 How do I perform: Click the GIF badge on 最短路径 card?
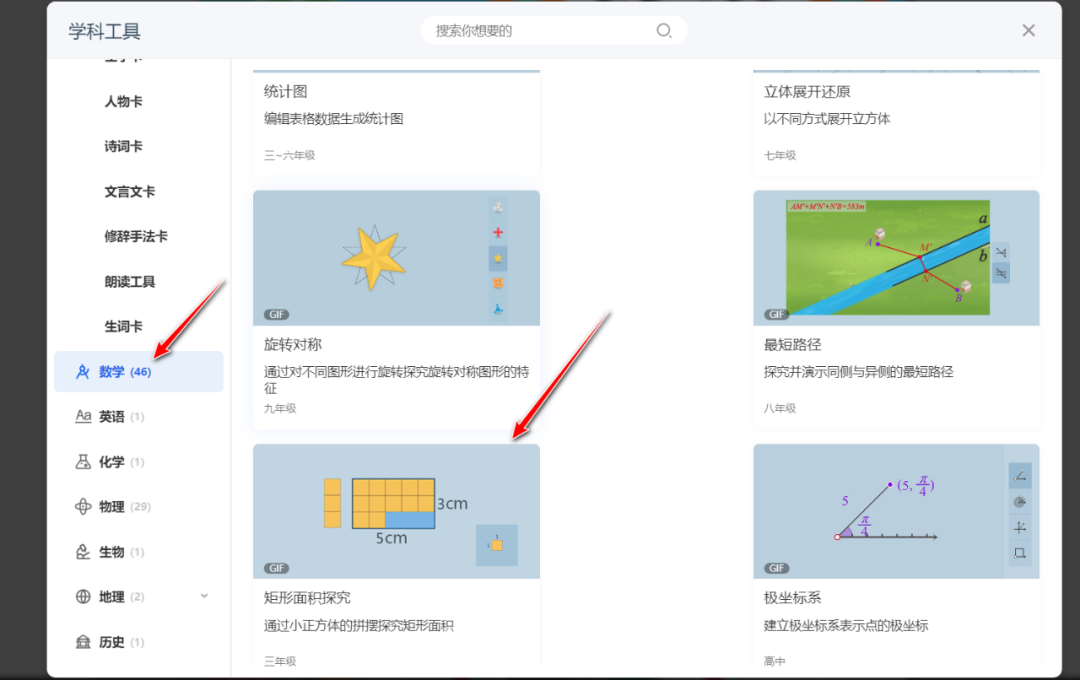pos(776,313)
